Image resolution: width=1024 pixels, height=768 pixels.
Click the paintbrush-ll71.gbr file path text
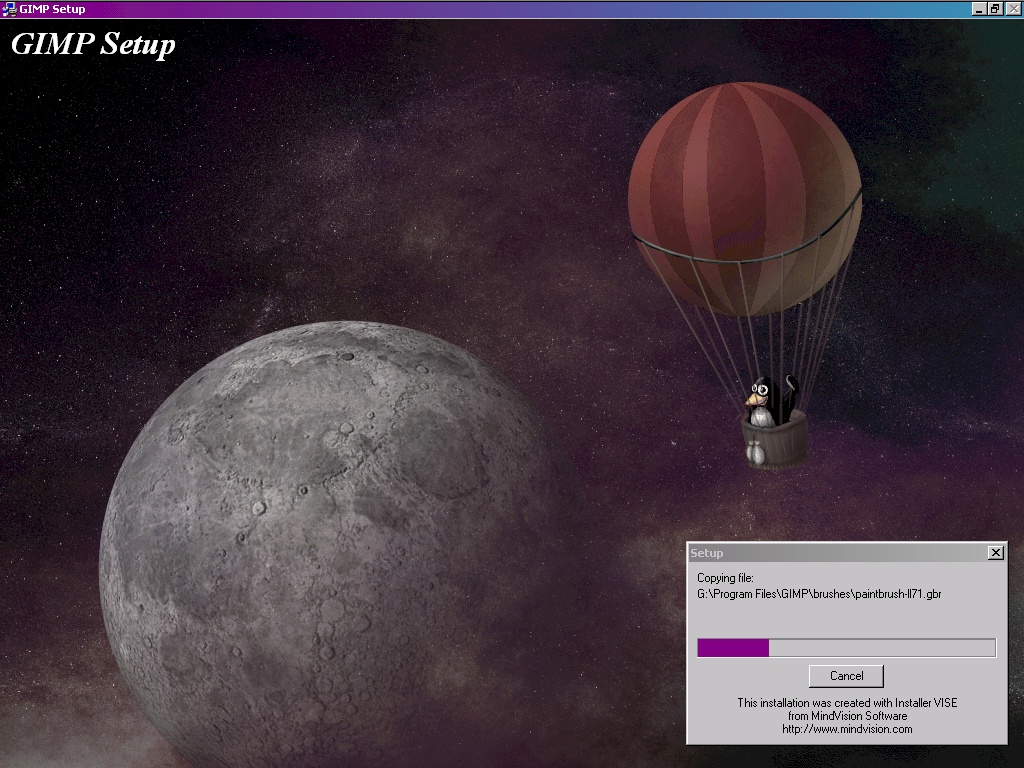click(x=819, y=594)
